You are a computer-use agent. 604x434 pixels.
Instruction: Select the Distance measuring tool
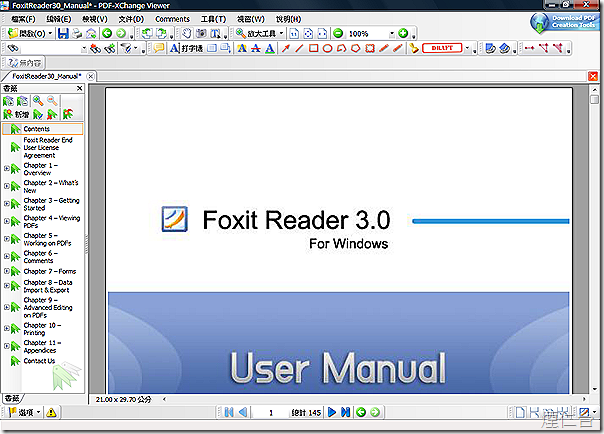pyautogui.click(x=529, y=48)
